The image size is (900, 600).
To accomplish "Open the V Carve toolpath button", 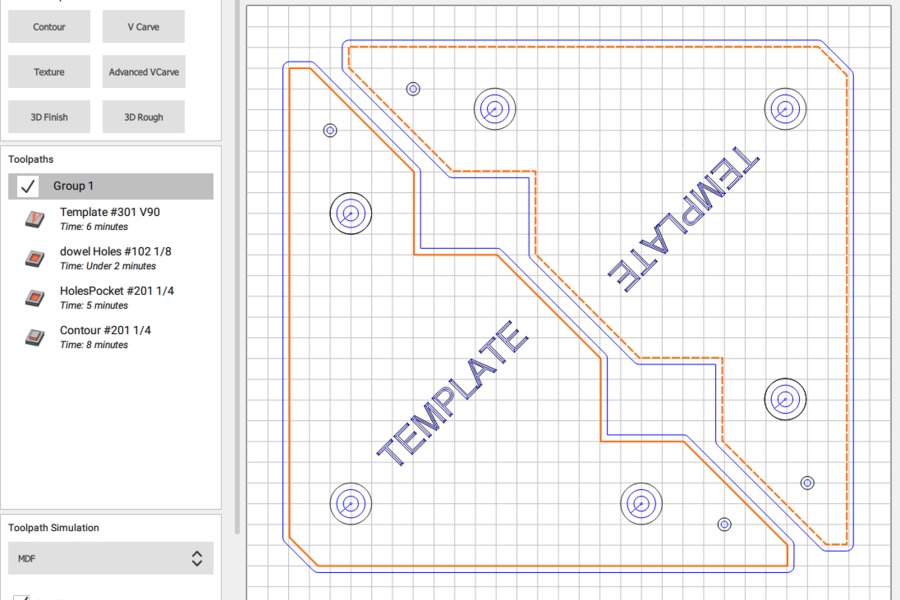I will point(143,26).
